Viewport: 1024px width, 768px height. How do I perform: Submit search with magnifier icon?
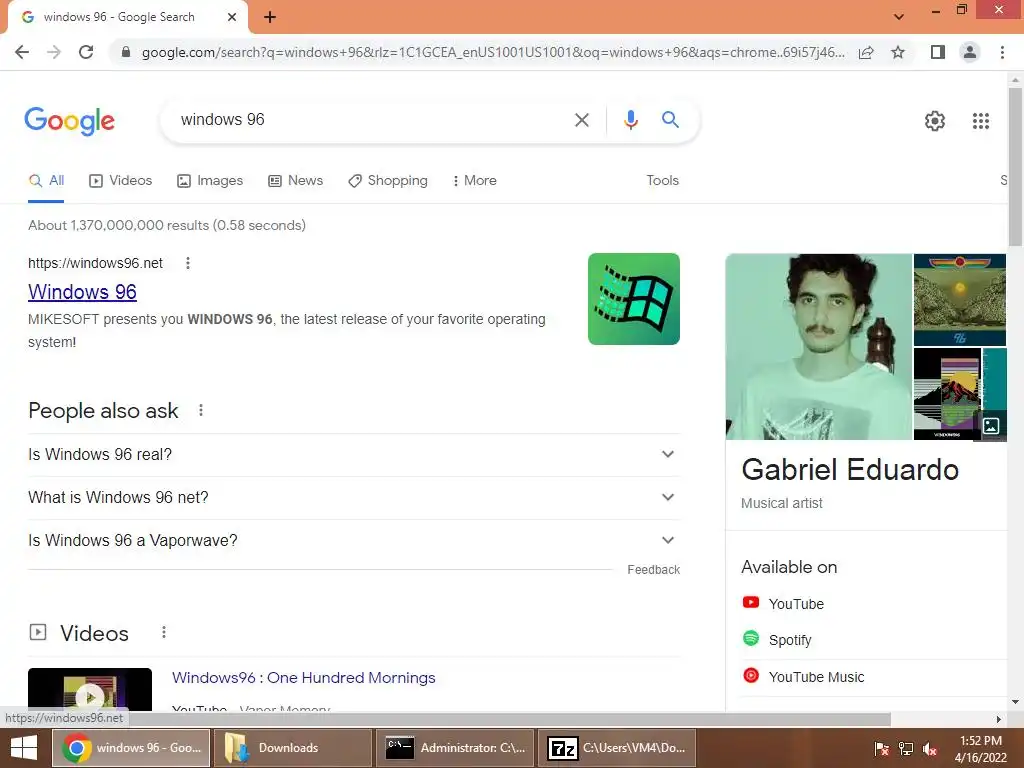[x=670, y=120]
